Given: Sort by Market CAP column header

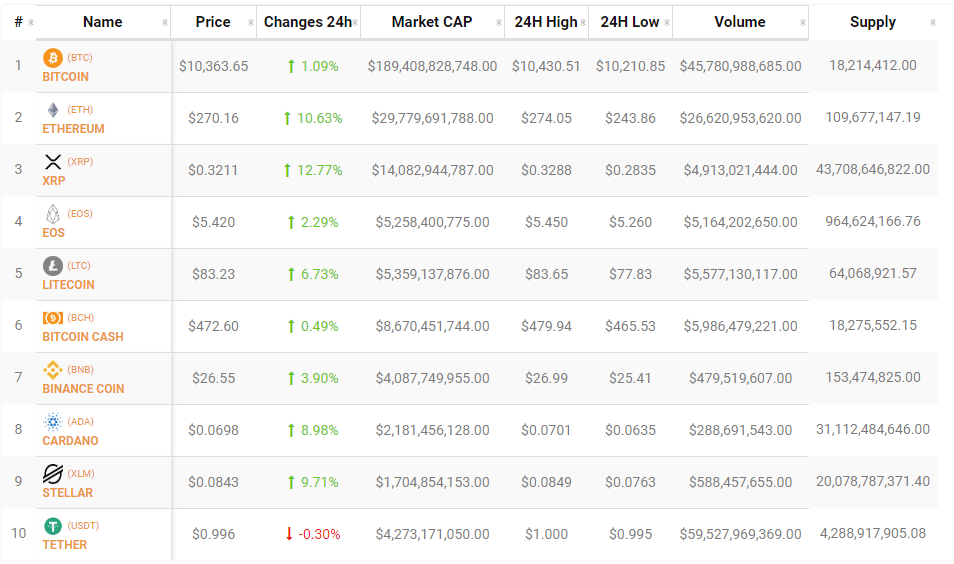Looking at the screenshot, I should [x=432, y=22].
